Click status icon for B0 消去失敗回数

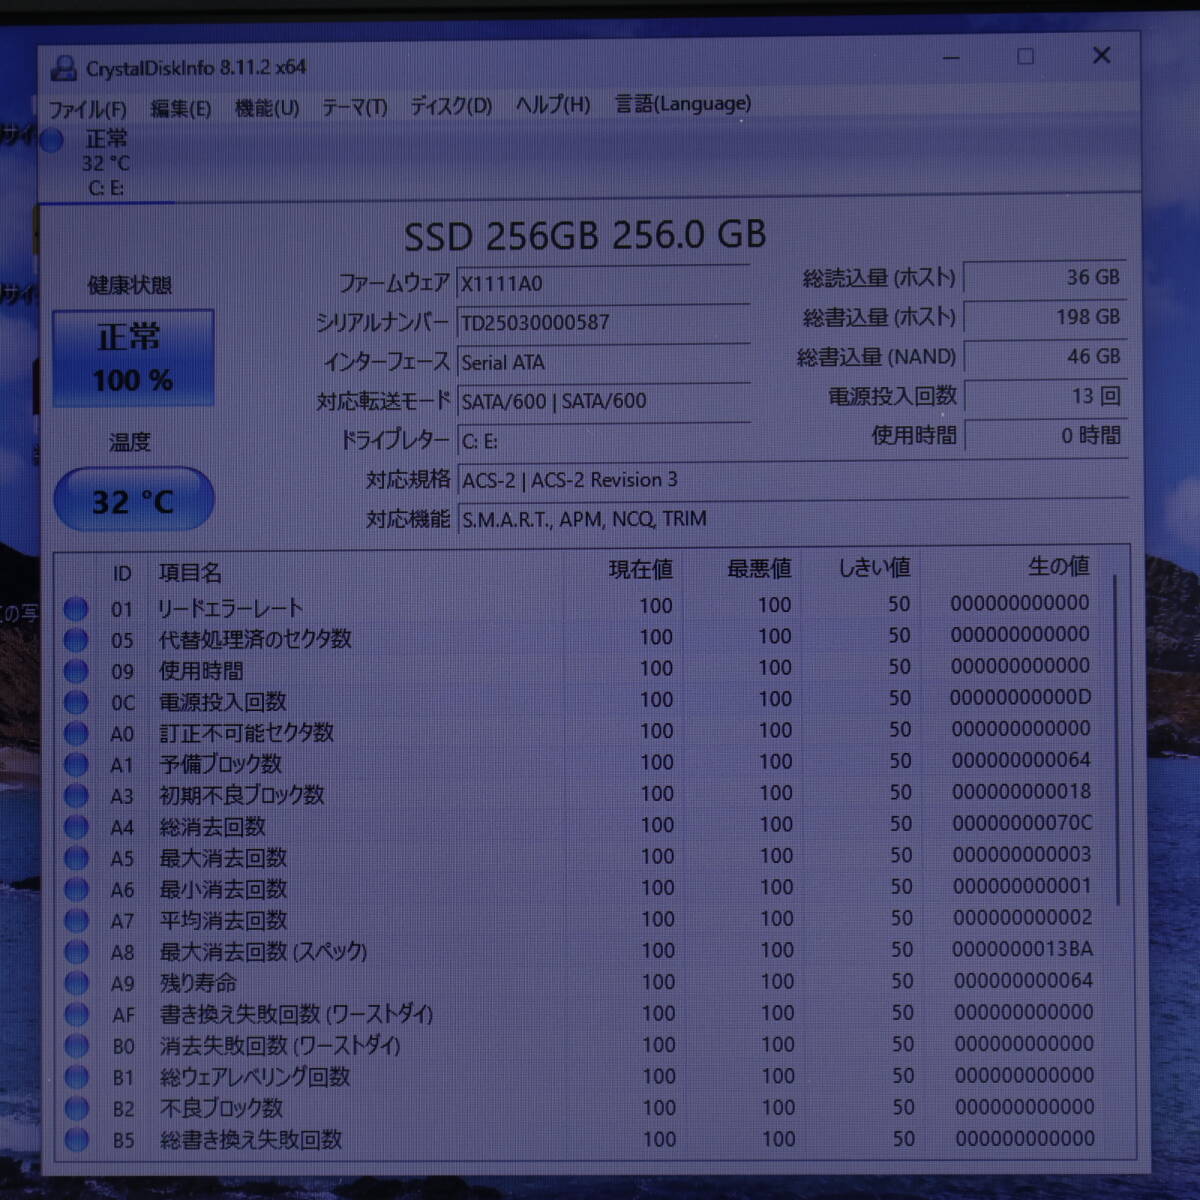pyautogui.click(x=77, y=1046)
